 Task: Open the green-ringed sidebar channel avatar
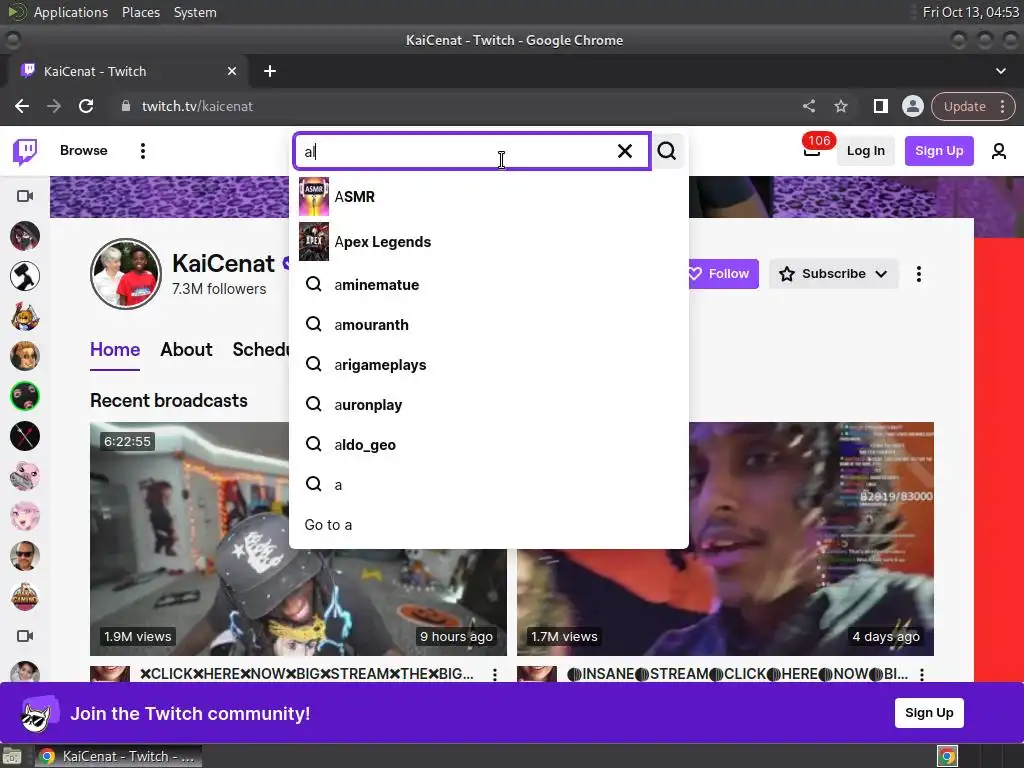25,396
